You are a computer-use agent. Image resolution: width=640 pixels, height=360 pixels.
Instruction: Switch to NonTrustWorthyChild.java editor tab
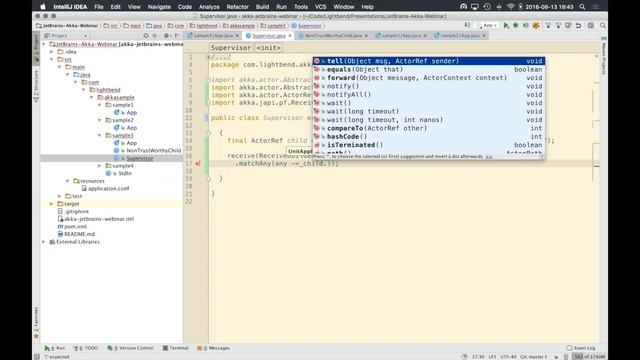coord(333,36)
